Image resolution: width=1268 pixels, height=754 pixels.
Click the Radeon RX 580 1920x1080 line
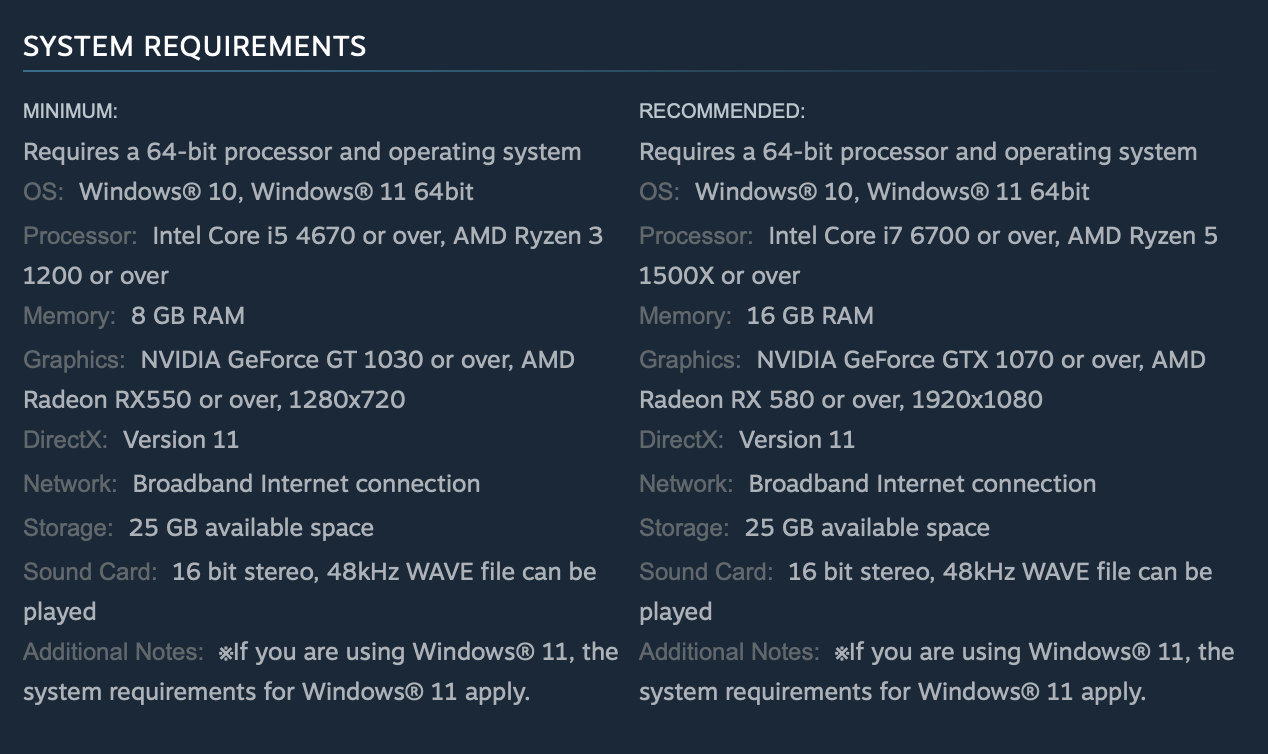[840, 400]
